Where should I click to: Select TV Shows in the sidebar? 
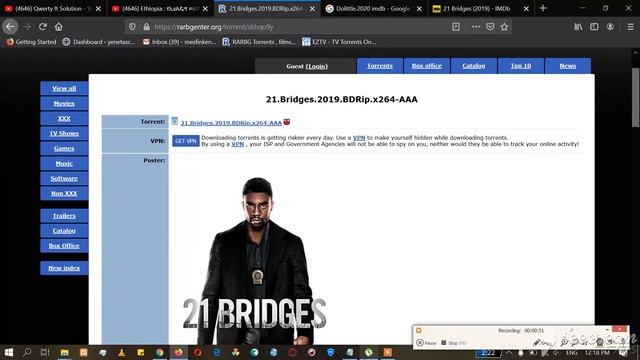click(x=64, y=133)
